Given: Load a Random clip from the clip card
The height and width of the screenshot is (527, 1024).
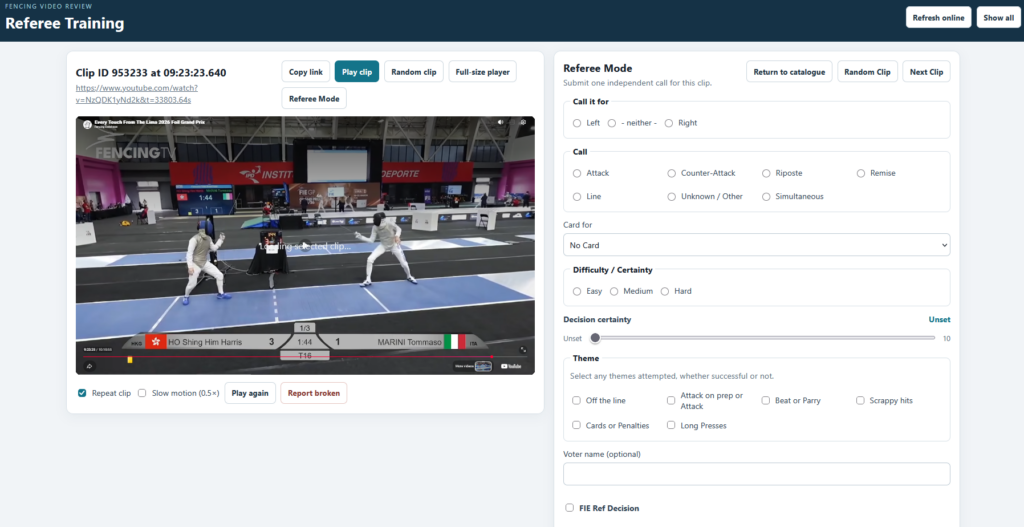Looking at the screenshot, I should [414, 72].
